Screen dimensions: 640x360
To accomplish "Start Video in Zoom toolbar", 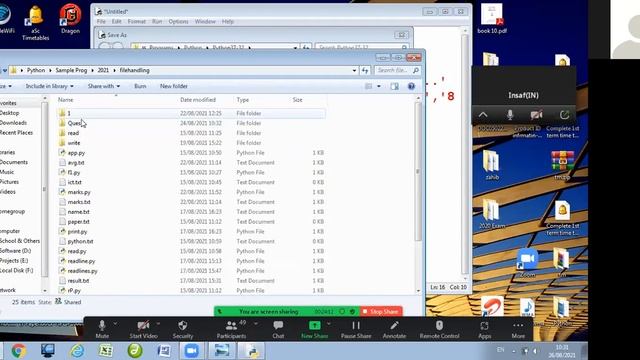I will tap(143, 329).
